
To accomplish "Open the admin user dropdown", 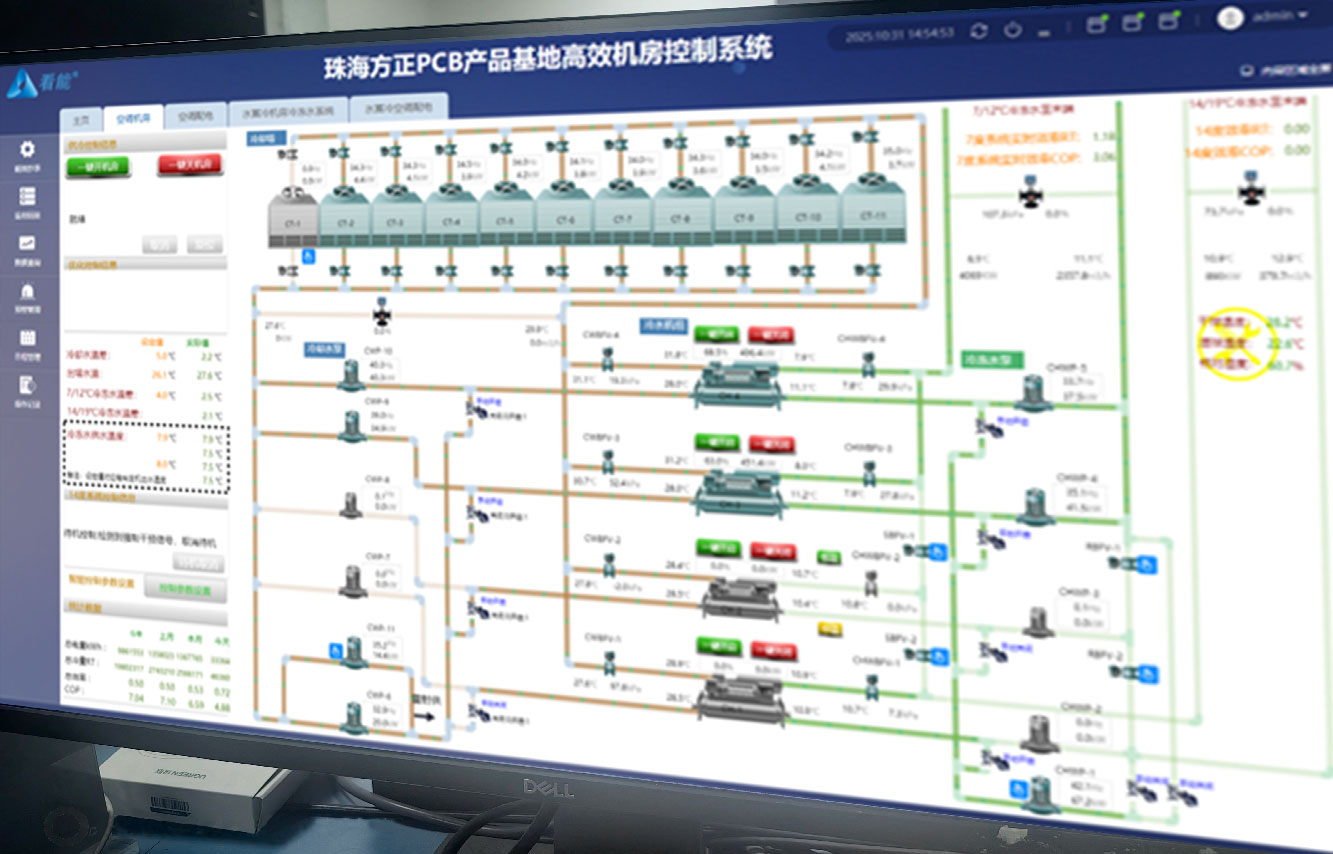I will pos(1264,16).
